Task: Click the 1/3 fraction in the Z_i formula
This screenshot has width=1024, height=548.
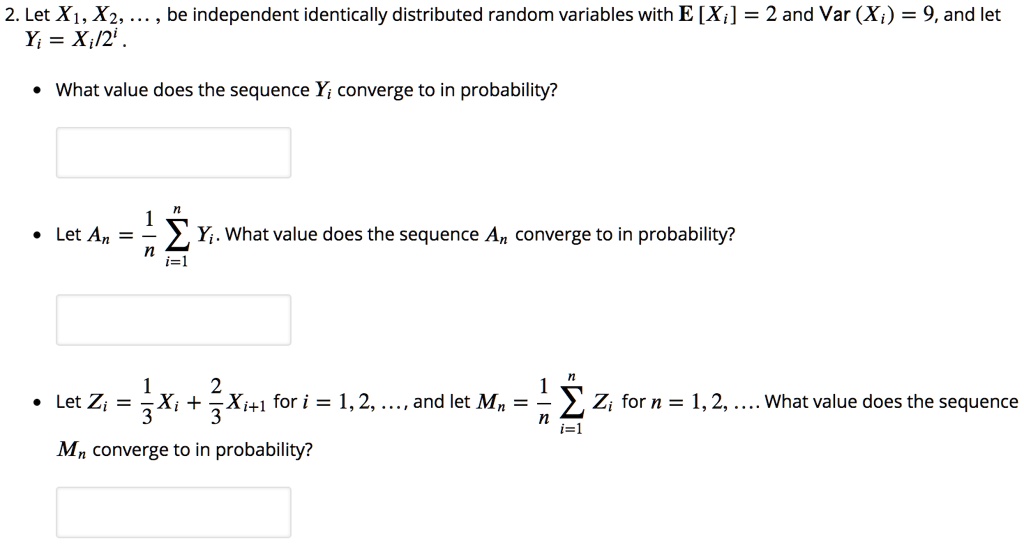Action: pos(148,400)
